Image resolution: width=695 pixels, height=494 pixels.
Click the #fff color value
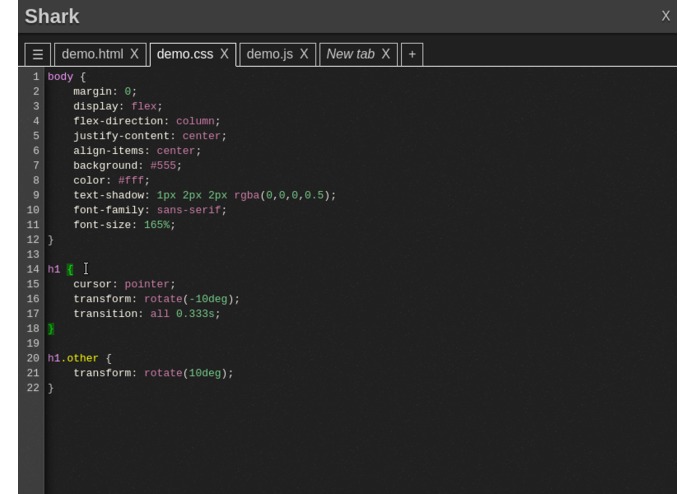131,180
